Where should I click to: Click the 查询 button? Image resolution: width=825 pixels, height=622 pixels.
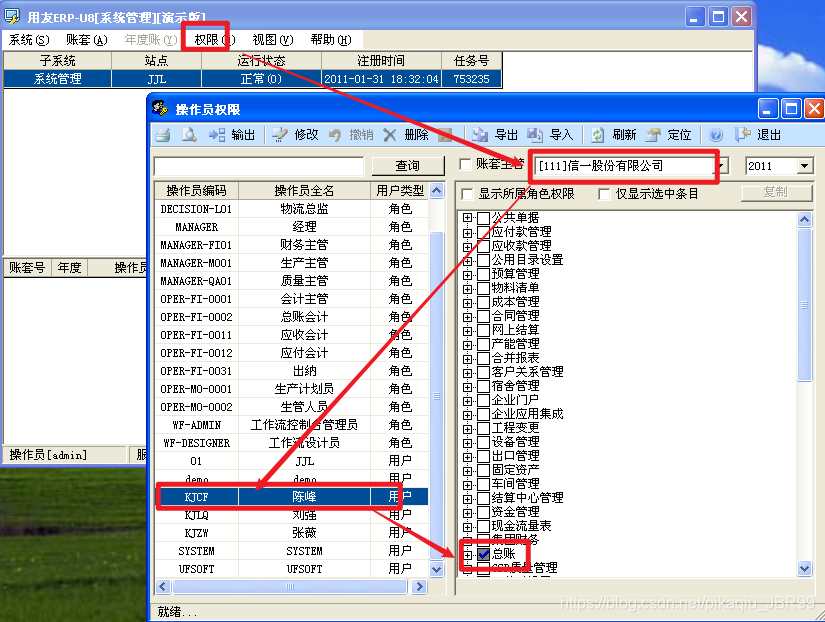[x=408, y=166]
